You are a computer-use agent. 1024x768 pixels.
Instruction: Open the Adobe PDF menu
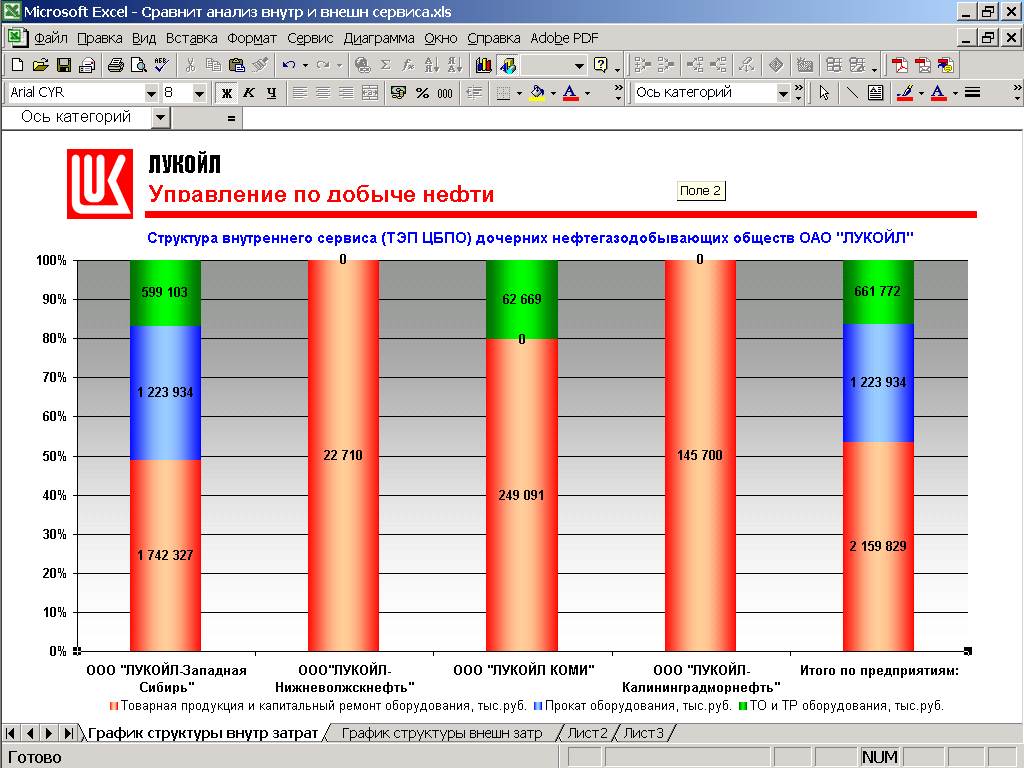564,38
